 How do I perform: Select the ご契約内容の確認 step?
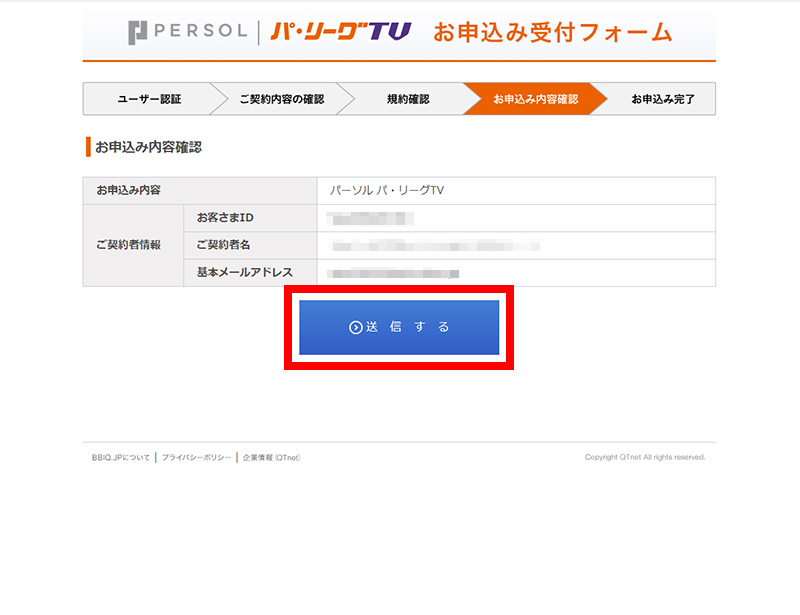tap(282, 99)
